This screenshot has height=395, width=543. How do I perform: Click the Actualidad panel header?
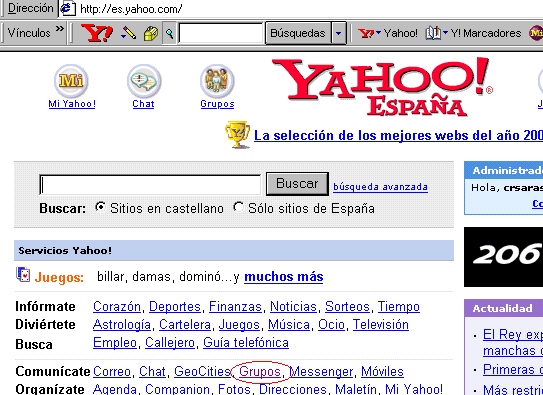[504, 308]
